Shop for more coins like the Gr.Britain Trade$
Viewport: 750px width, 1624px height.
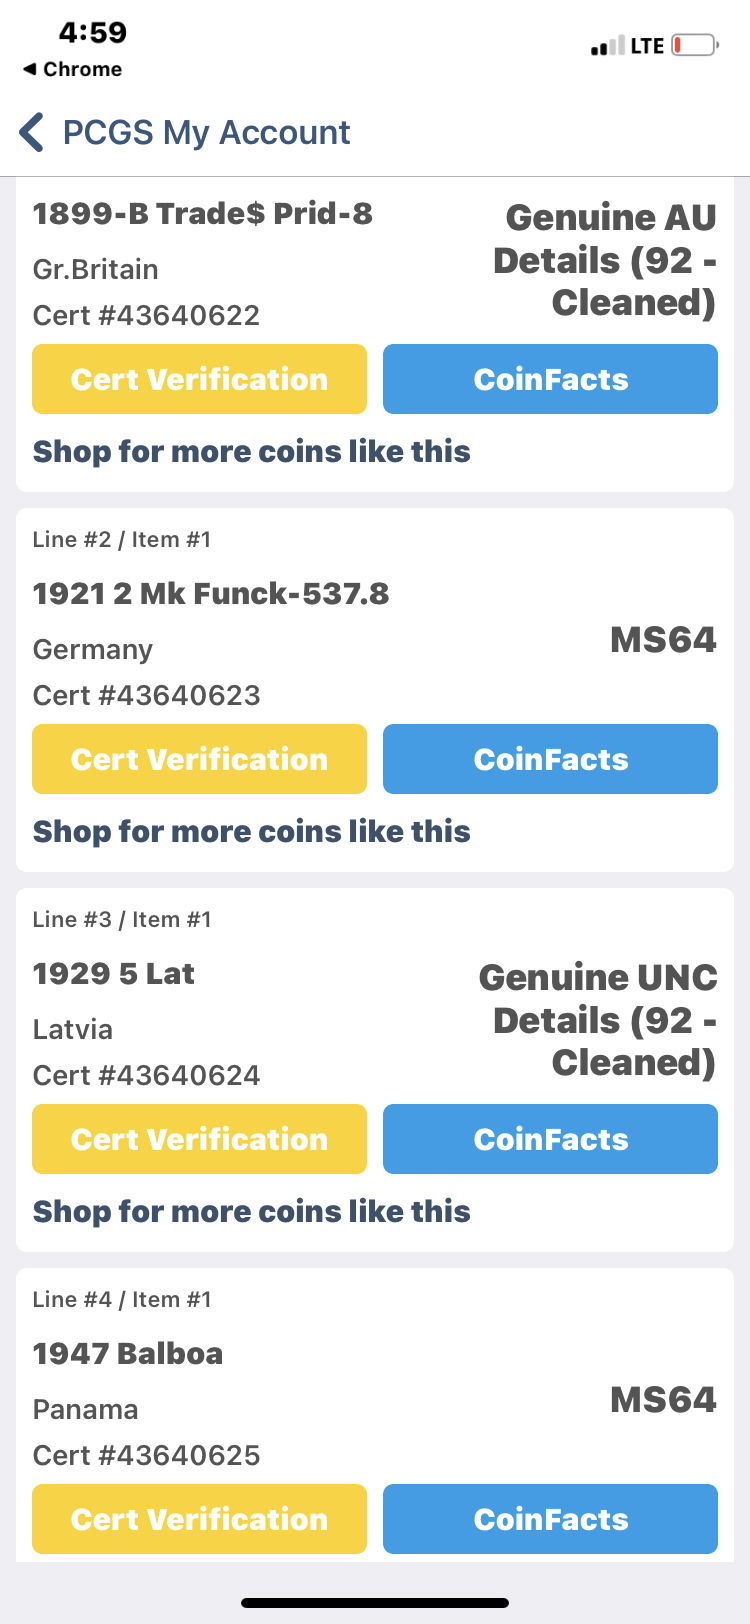[251, 451]
